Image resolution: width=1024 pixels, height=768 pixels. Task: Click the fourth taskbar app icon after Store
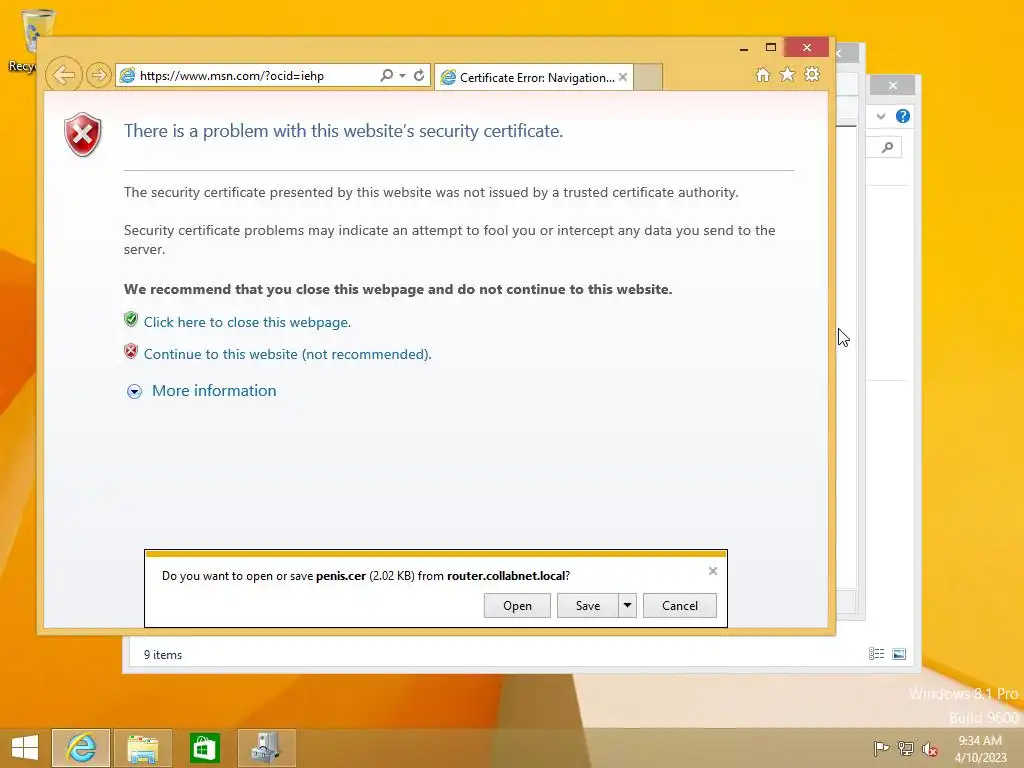[x=266, y=748]
